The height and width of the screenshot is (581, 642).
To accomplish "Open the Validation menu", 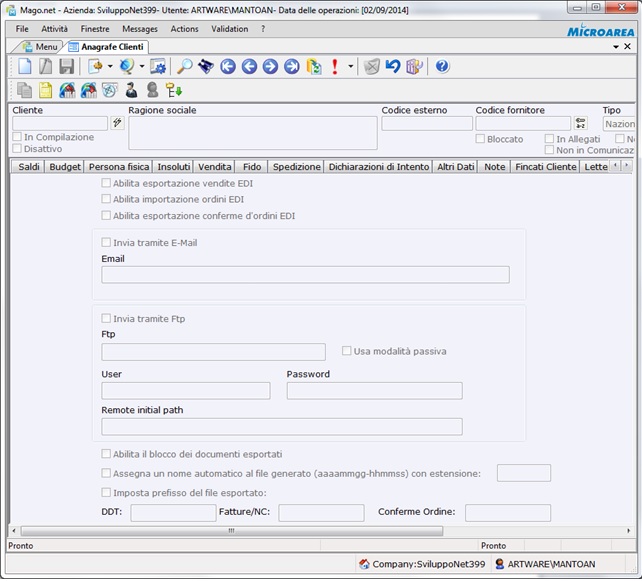I will coord(230,29).
